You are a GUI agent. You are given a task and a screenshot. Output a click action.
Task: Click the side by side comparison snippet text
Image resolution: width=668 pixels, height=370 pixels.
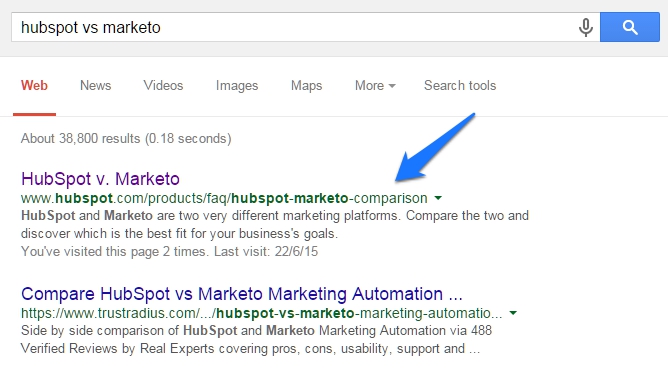point(256,339)
